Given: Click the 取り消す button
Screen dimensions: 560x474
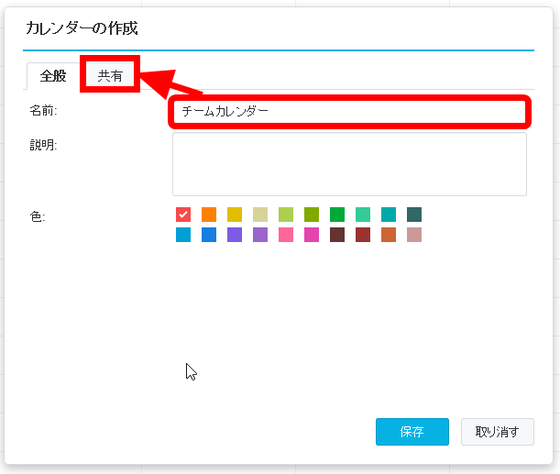Looking at the screenshot, I should click(497, 431).
